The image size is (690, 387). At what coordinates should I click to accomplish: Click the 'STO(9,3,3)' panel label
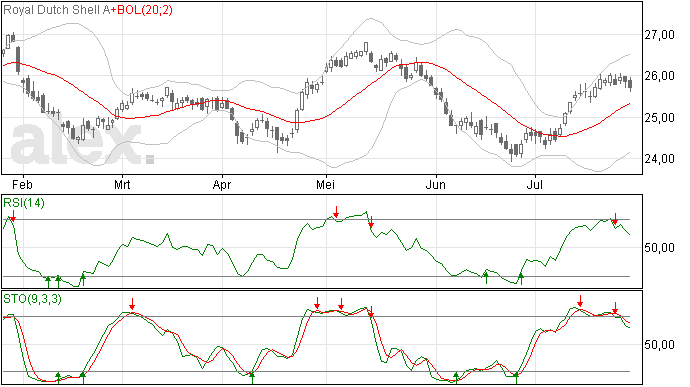click(x=32, y=299)
